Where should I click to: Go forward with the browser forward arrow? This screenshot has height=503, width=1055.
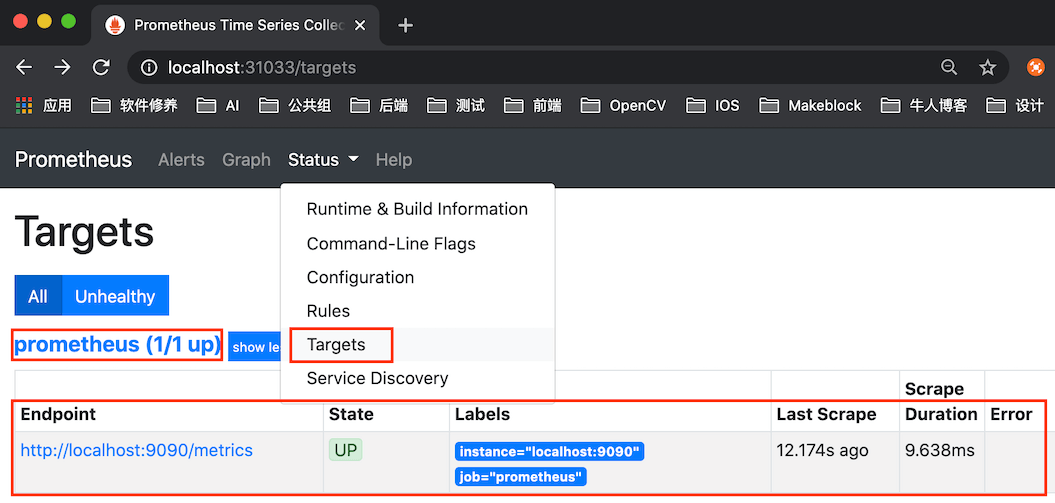pyautogui.click(x=63, y=67)
